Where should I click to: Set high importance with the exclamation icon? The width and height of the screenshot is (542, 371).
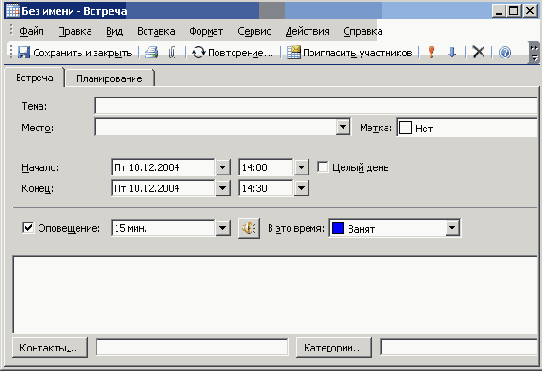click(431, 52)
